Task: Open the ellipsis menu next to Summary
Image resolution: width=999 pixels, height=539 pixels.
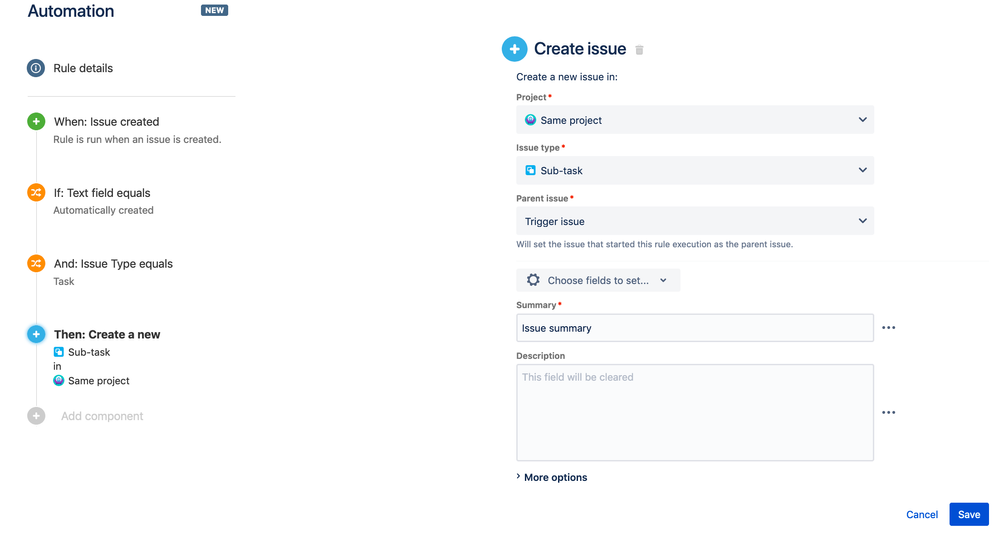Action: 888,328
